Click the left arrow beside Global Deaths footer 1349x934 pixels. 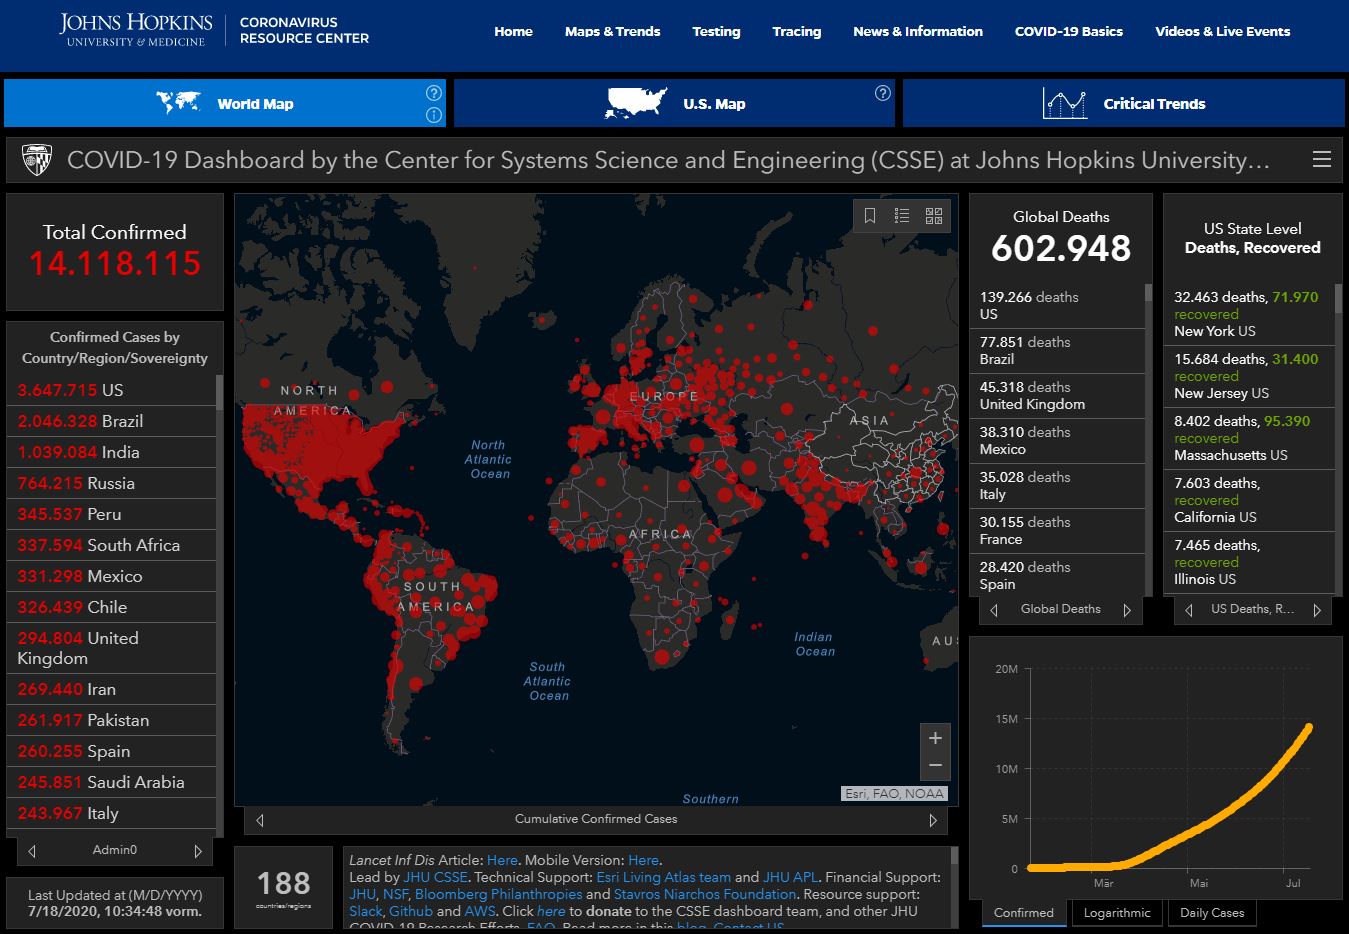994,610
